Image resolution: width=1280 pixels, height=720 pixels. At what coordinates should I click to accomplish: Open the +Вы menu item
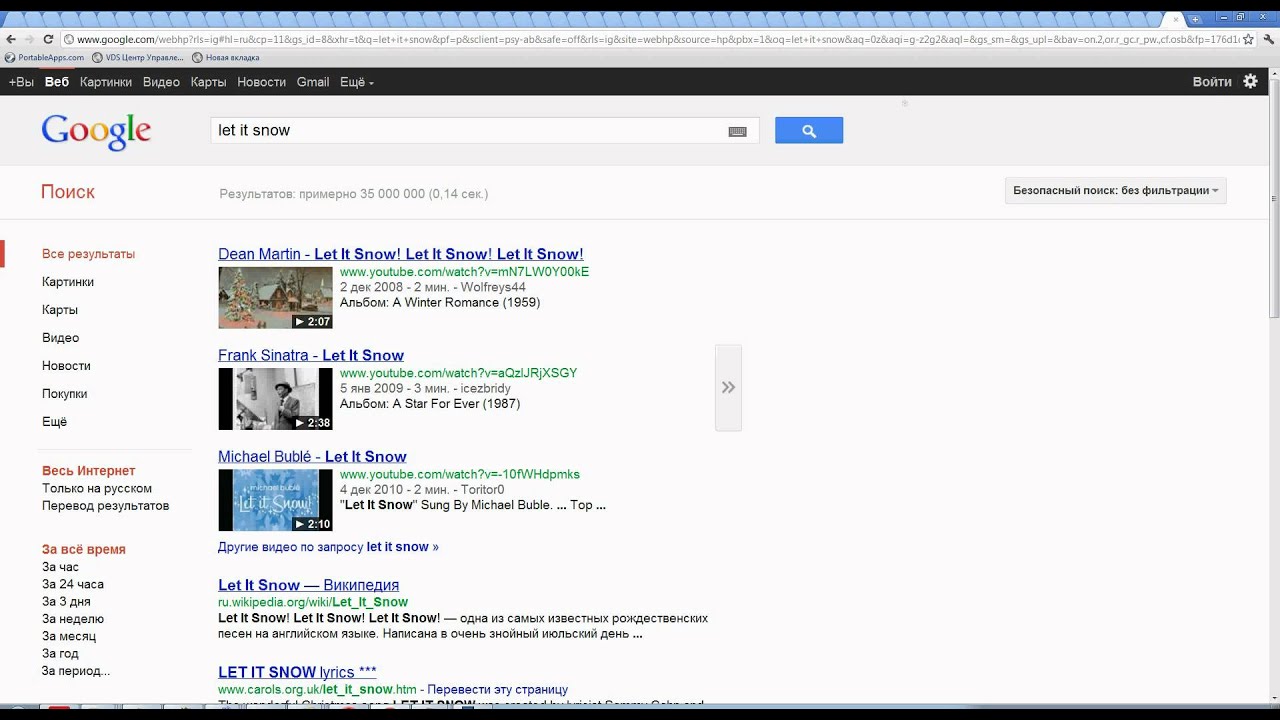[21, 82]
